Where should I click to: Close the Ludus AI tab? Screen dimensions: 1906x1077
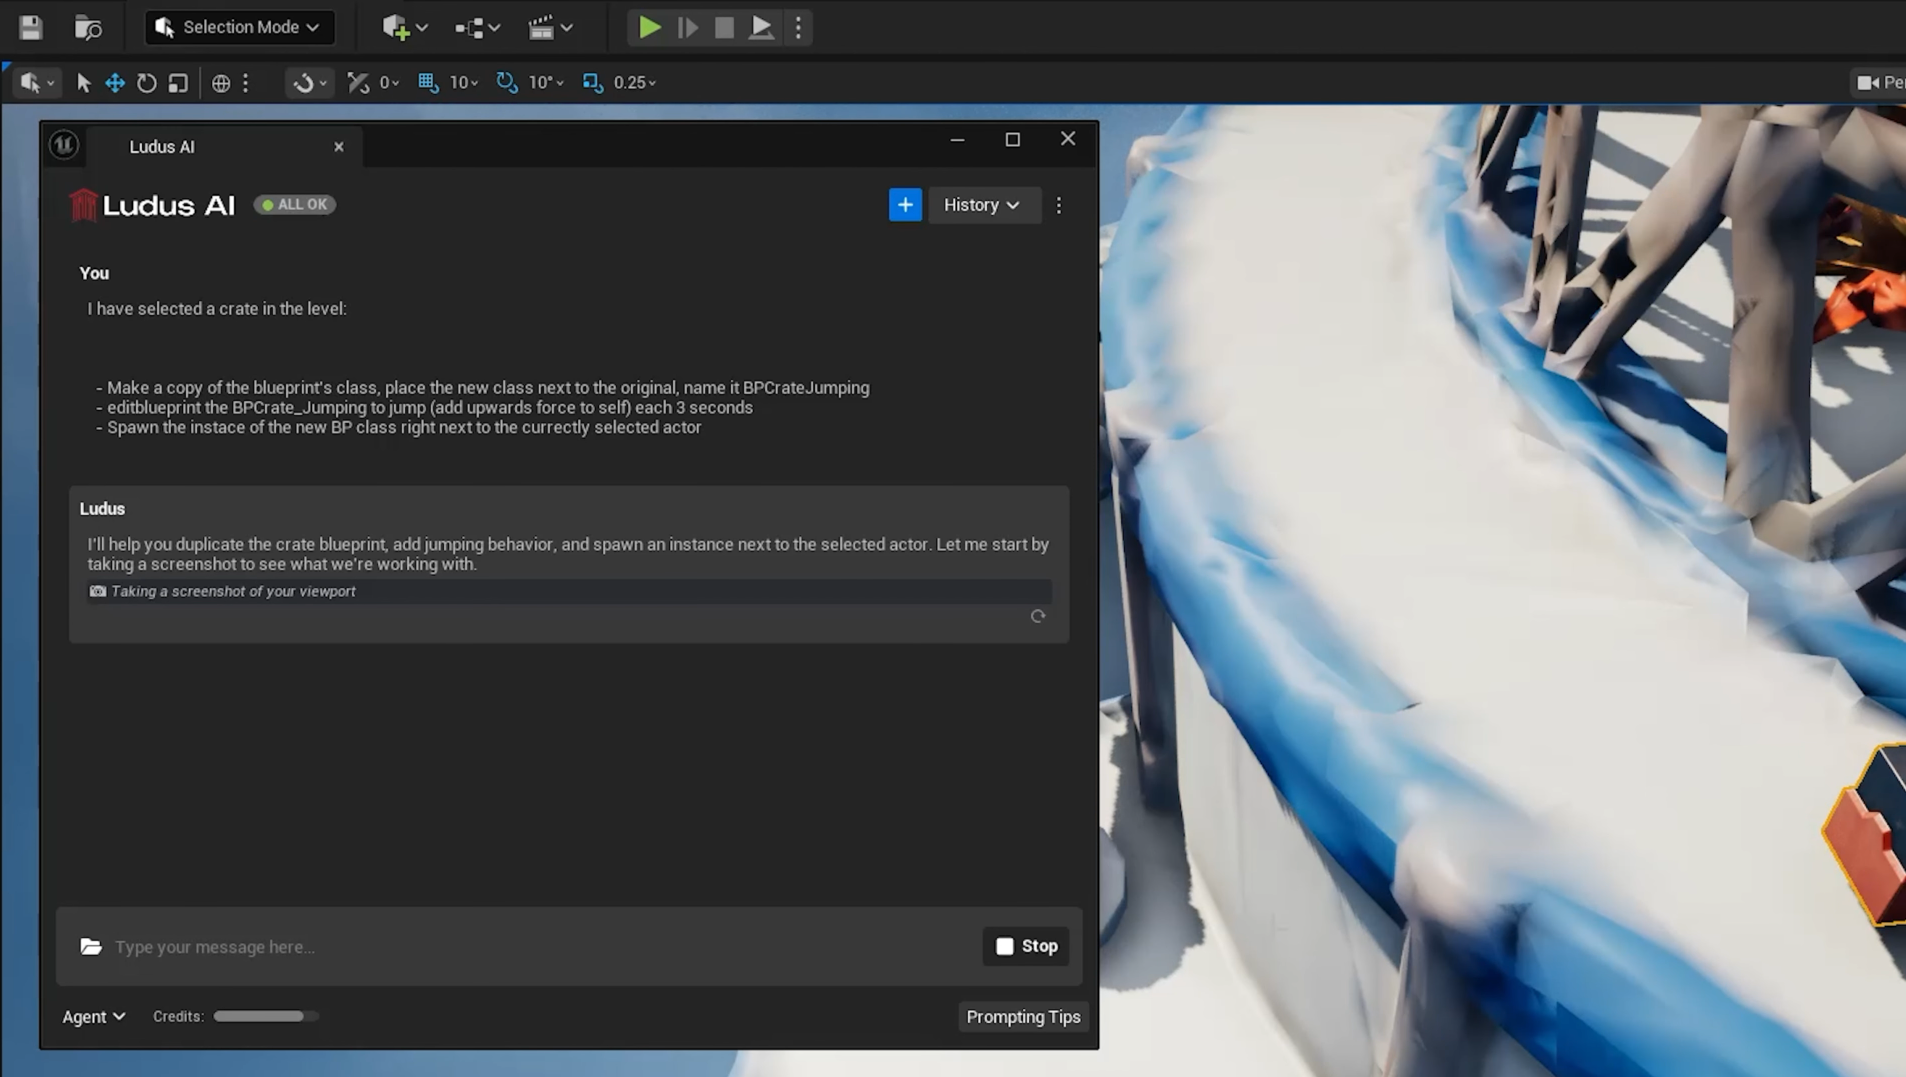pyautogui.click(x=339, y=147)
